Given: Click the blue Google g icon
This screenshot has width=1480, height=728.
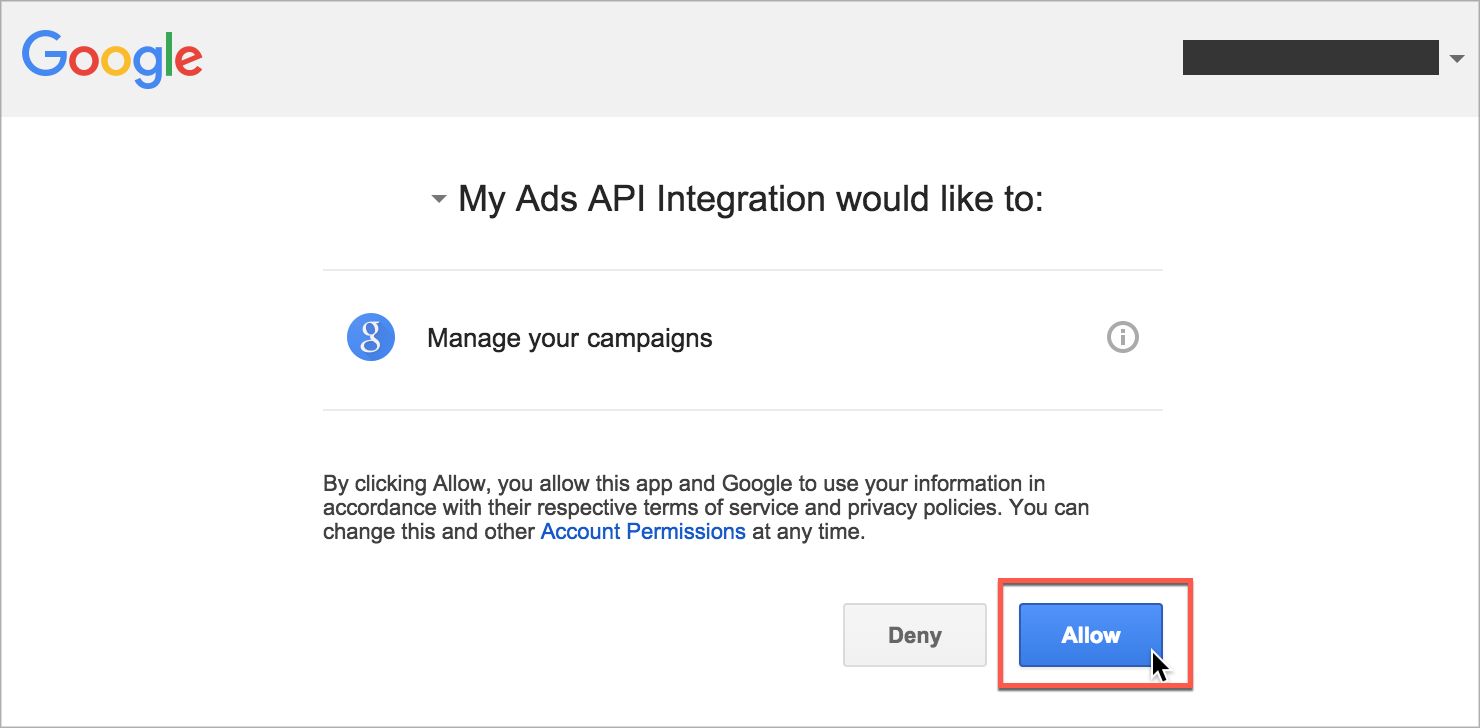Looking at the screenshot, I should [371, 338].
